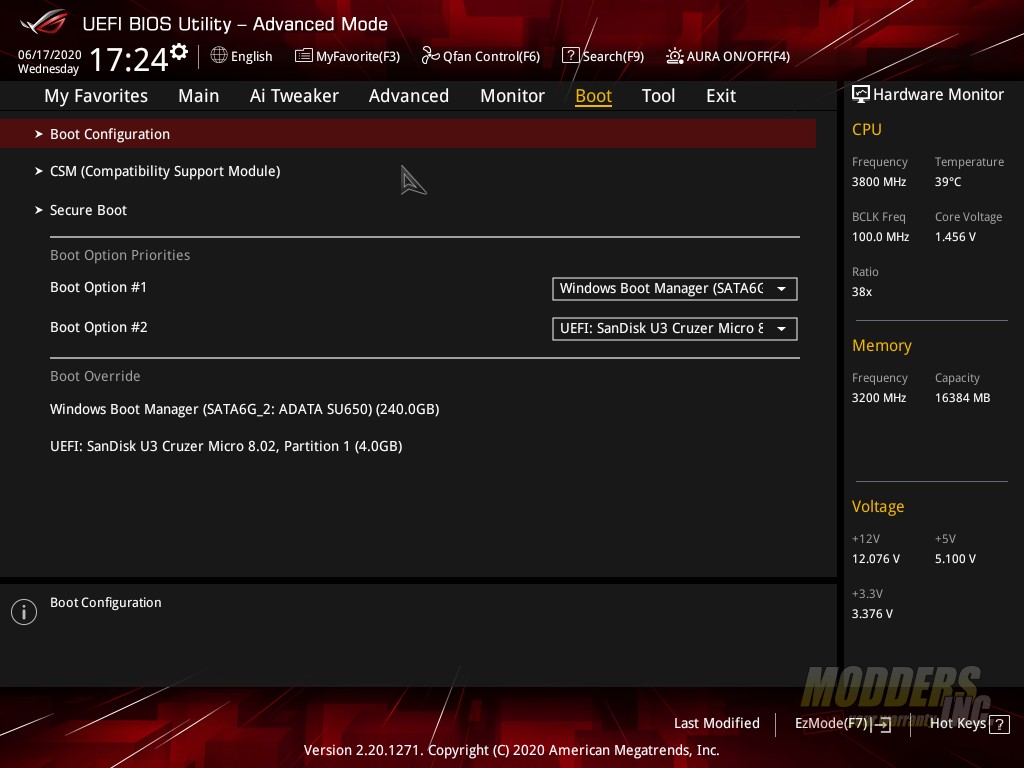Open the Tool tab
Viewport: 1024px width, 768px height.
[658, 96]
